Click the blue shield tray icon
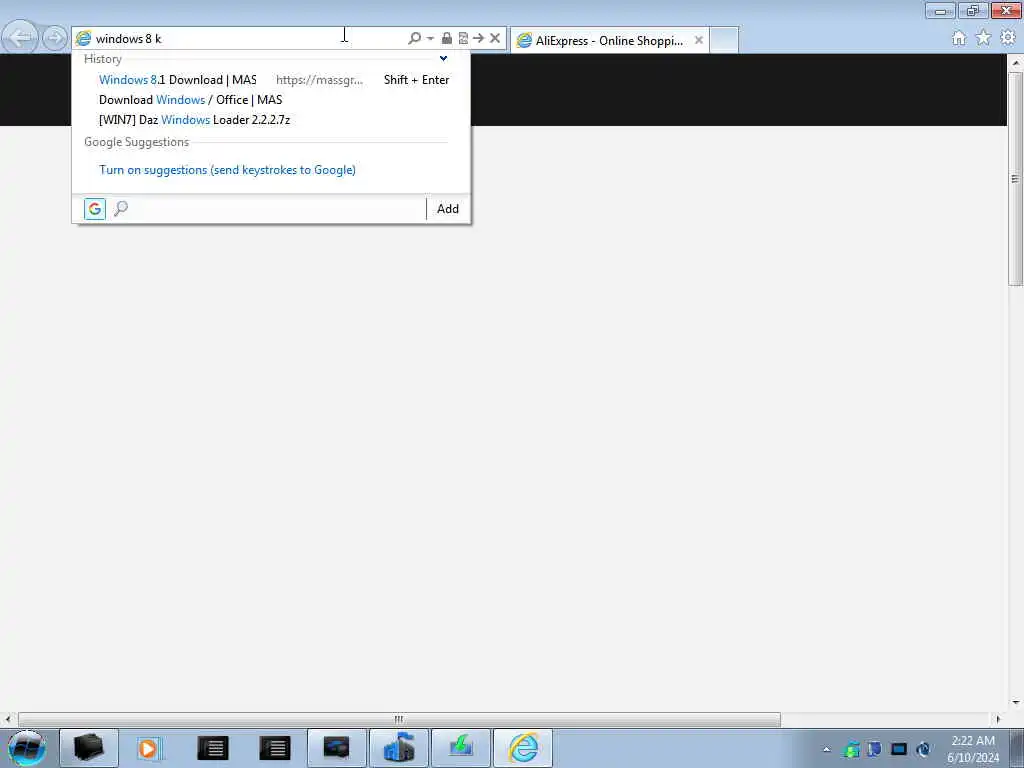Viewport: 1024px width, 768px height. coord(875,749)
